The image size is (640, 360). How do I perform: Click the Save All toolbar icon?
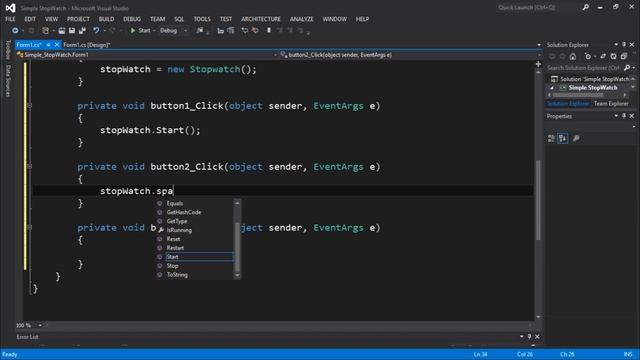pyautogui.click(x=82, y=30)
